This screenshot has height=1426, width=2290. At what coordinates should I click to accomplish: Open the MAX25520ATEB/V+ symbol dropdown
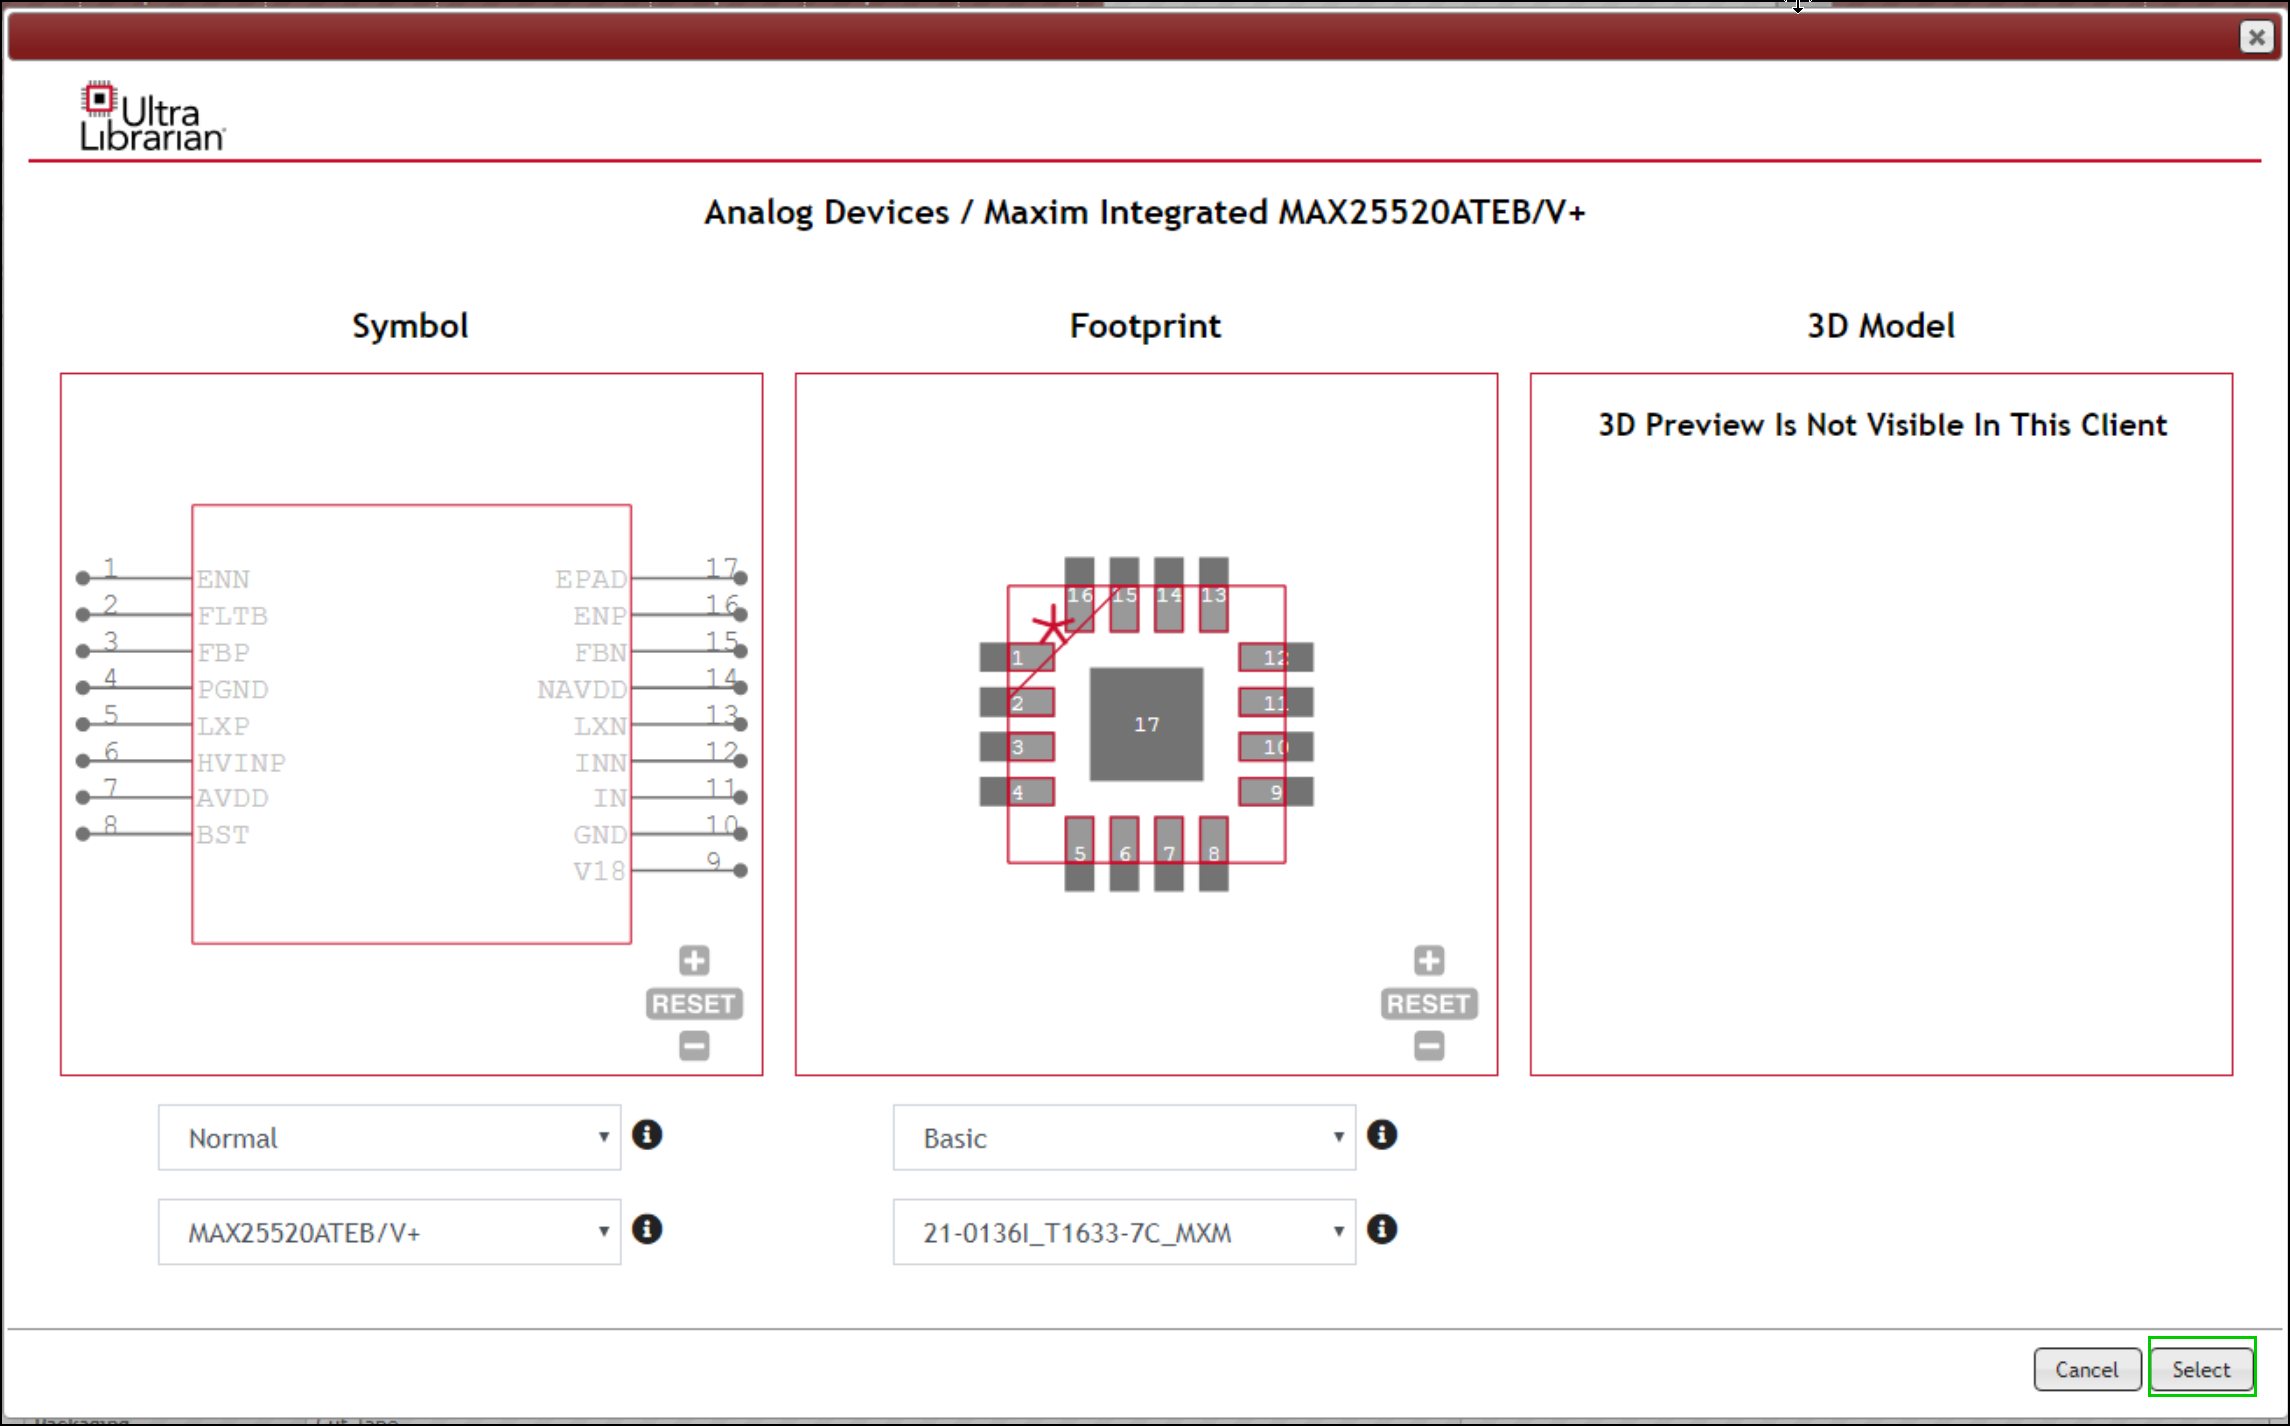[x=389, y=1232]
